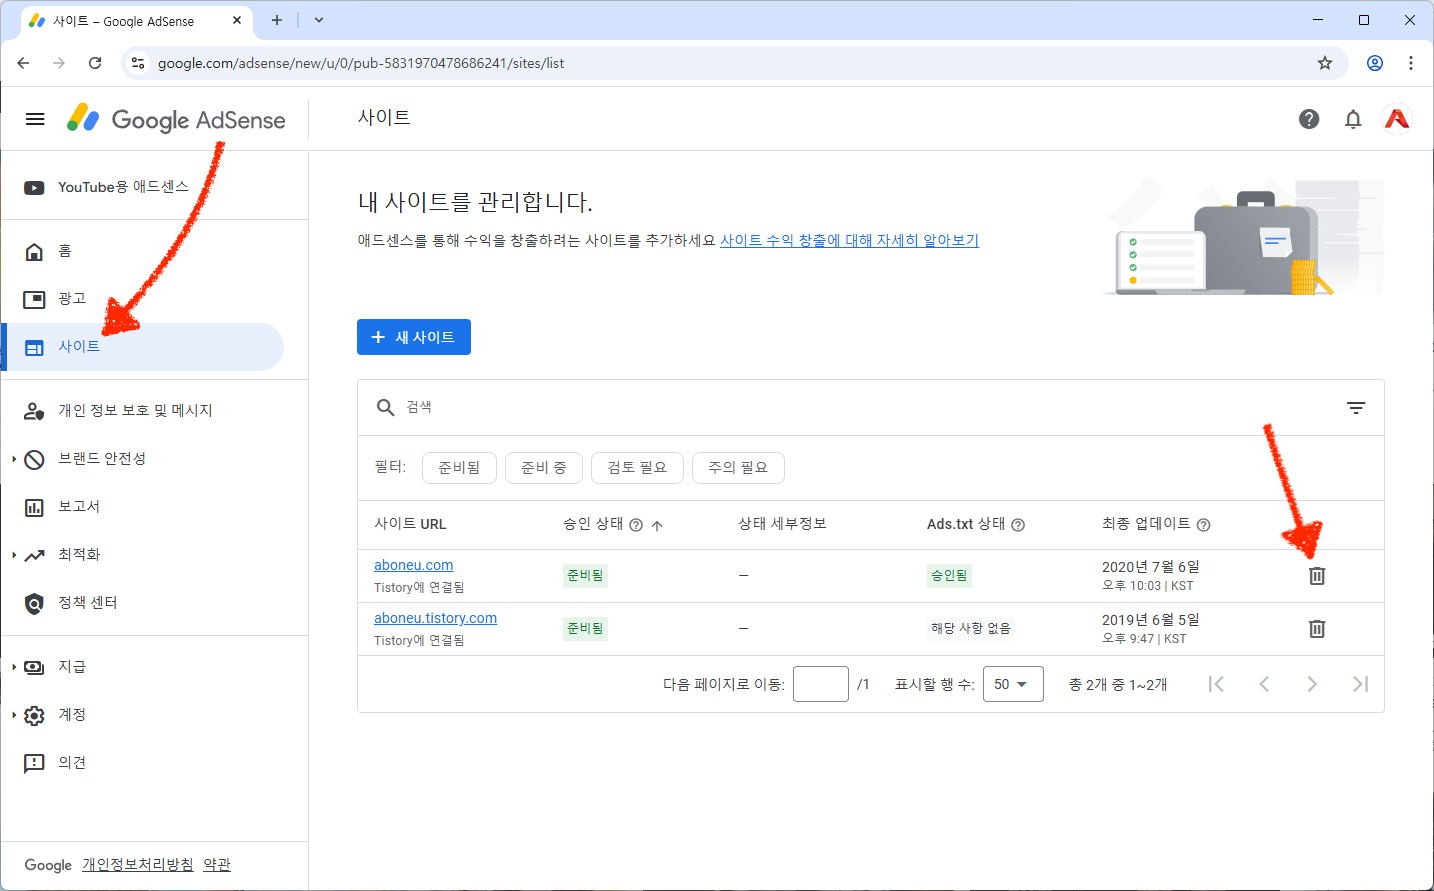Open the aboneu.tistory.com link

[x=435, y=618]
